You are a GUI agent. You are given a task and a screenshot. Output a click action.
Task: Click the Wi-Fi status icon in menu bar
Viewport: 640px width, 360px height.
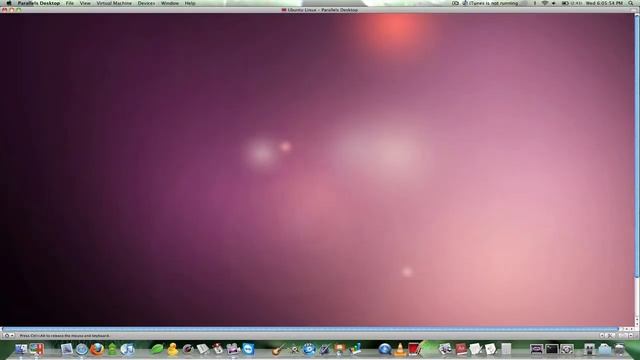[544, 3]
